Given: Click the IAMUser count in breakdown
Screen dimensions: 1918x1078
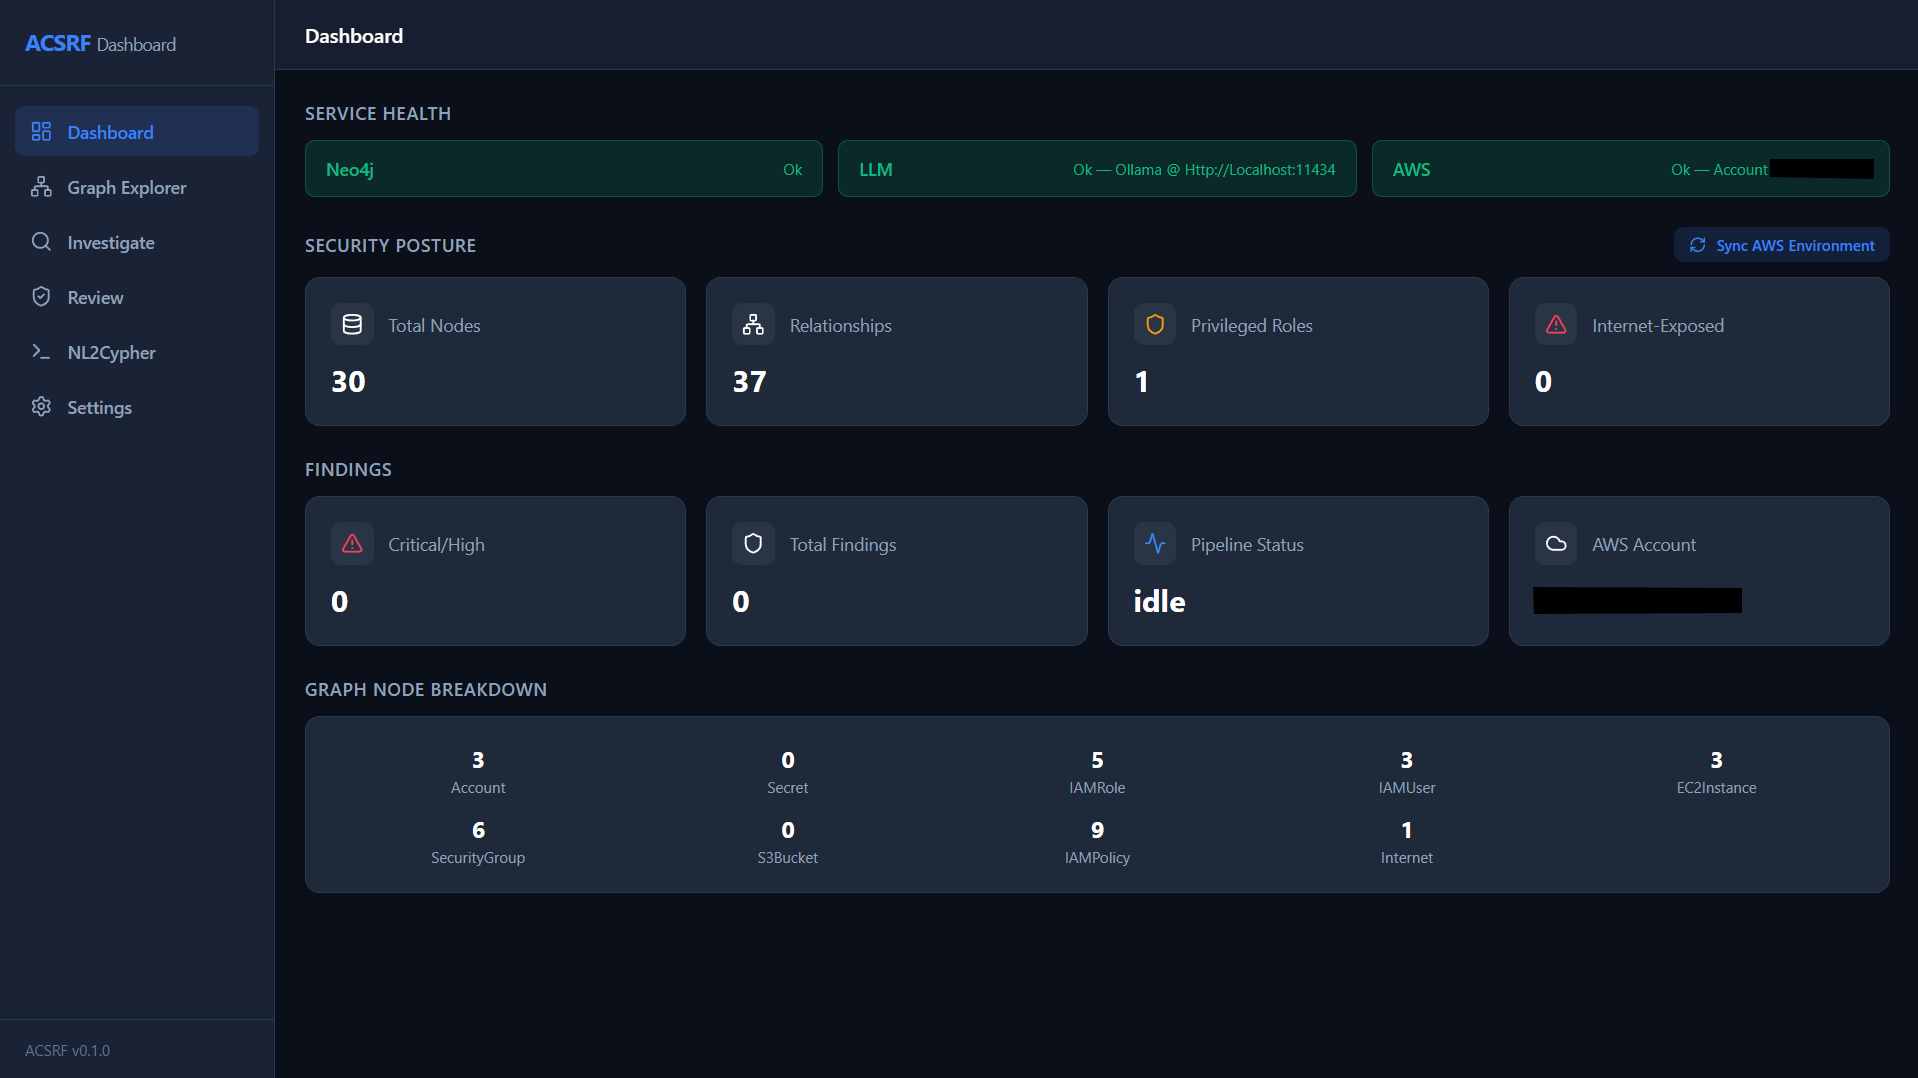Looking at the screenshot, I should click(x=1407, y=760).
